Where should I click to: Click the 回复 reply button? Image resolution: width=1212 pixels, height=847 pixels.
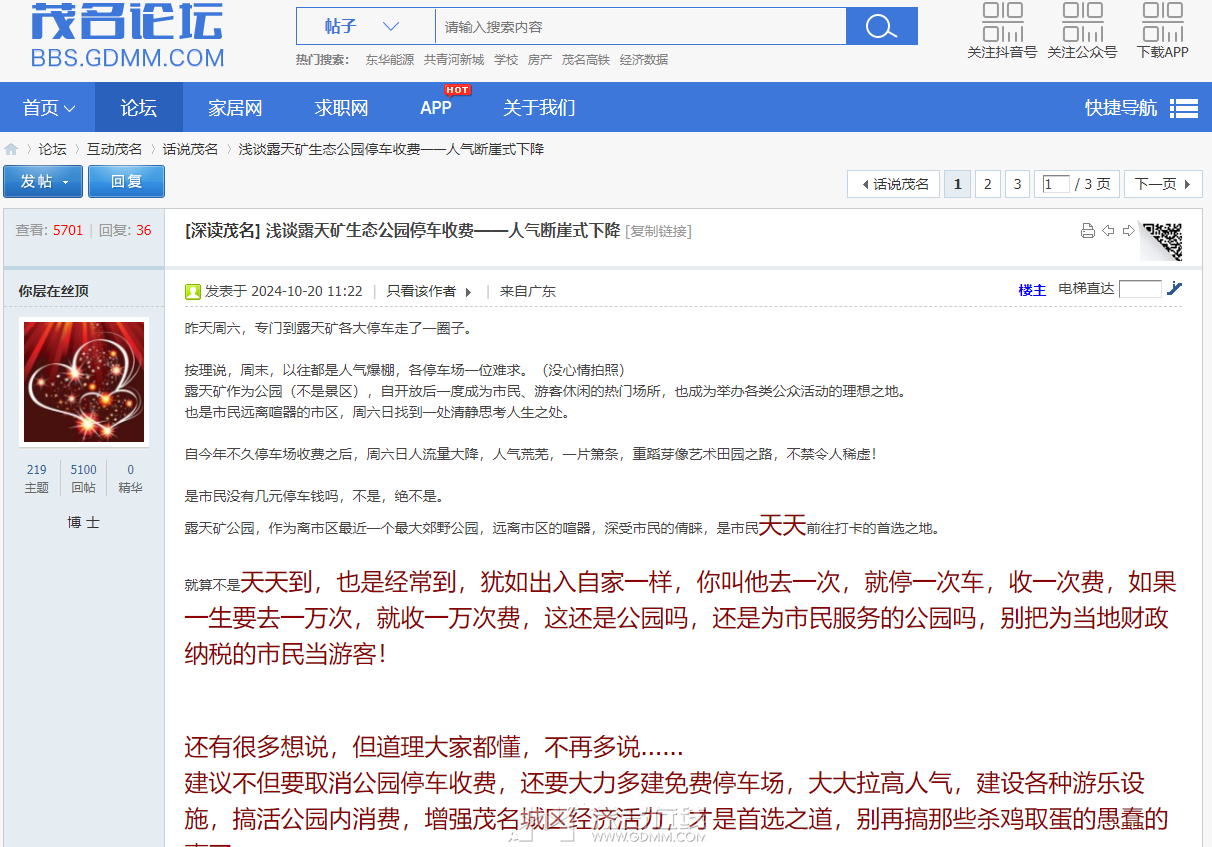tap(126, 182)
